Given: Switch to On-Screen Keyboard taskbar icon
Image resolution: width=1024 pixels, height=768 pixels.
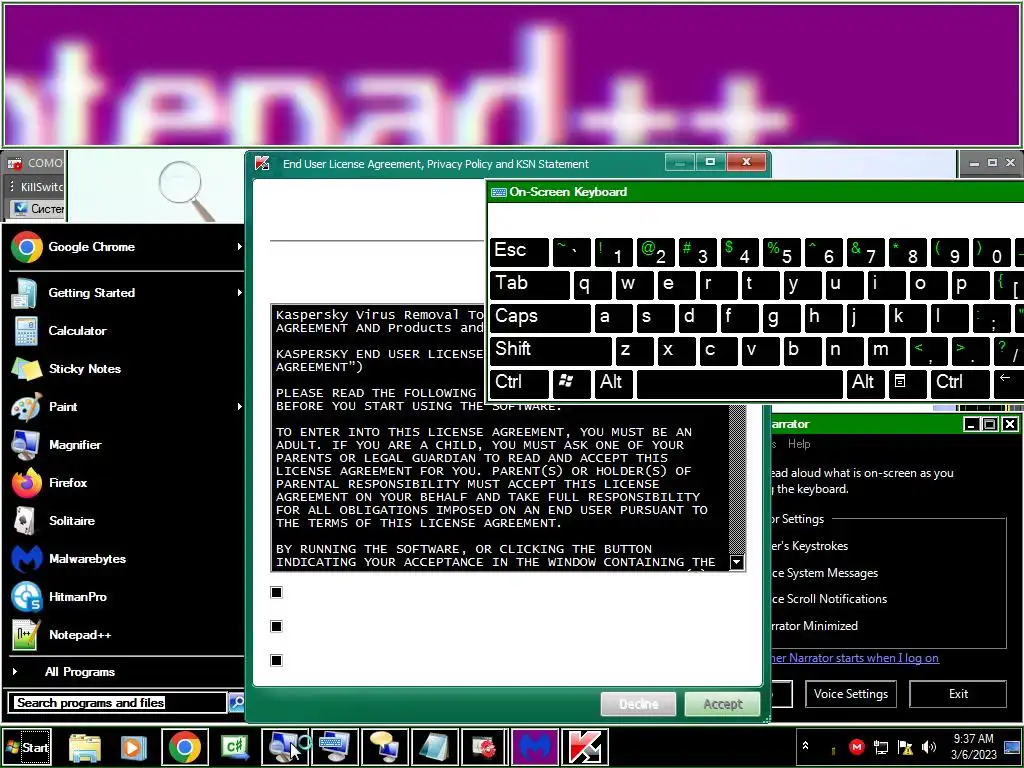Looking at the screenshot, I should tap(334, 747).
